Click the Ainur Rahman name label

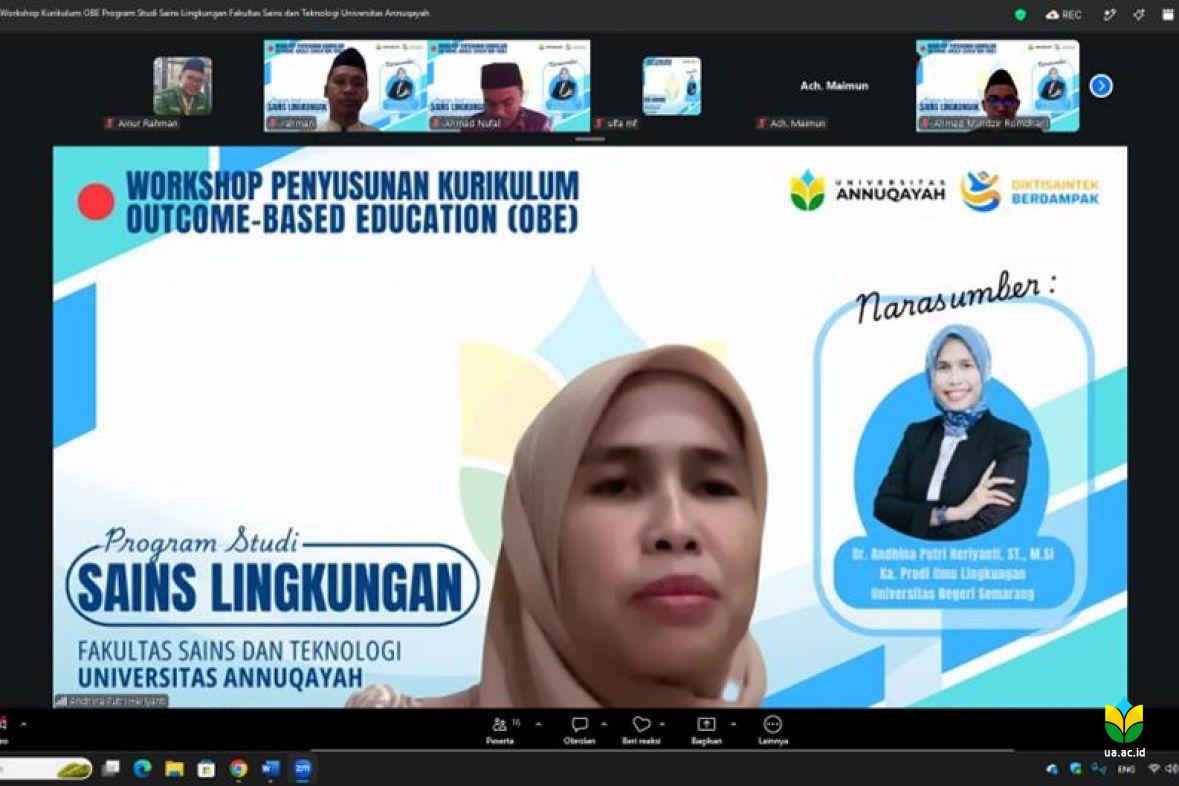[x=143, y=123]
